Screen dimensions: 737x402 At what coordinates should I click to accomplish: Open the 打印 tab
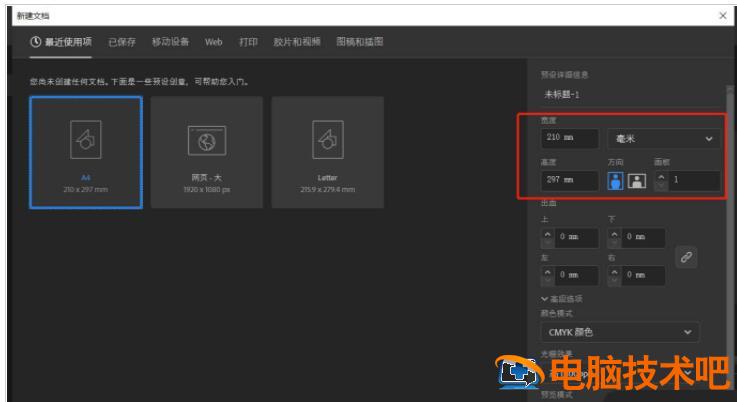coord(248,42)
